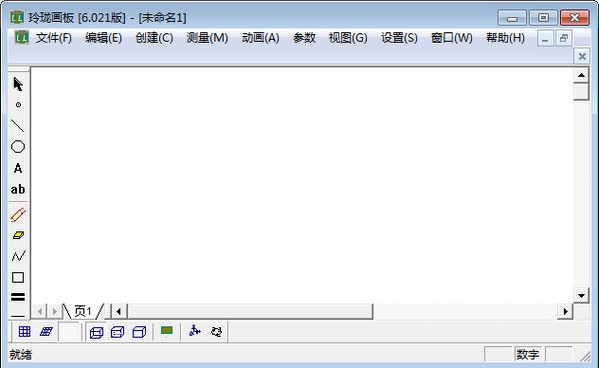Select the arrow selection tool
This screenshot has height=368, width=599.
(x=18, y=84)
